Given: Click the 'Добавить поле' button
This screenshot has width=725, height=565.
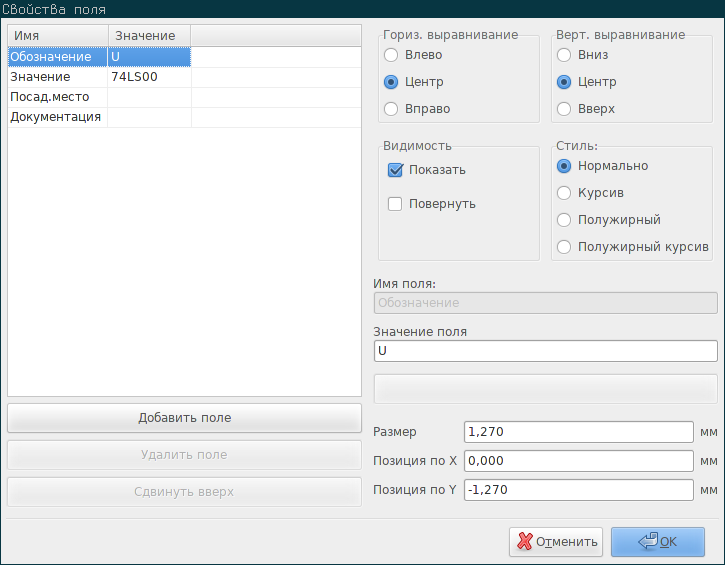Looking at the screenshot, I should (184, 418).
